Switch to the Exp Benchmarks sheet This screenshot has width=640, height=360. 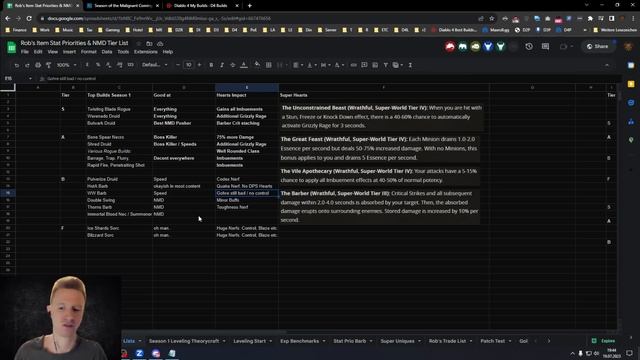click(300, 341)
